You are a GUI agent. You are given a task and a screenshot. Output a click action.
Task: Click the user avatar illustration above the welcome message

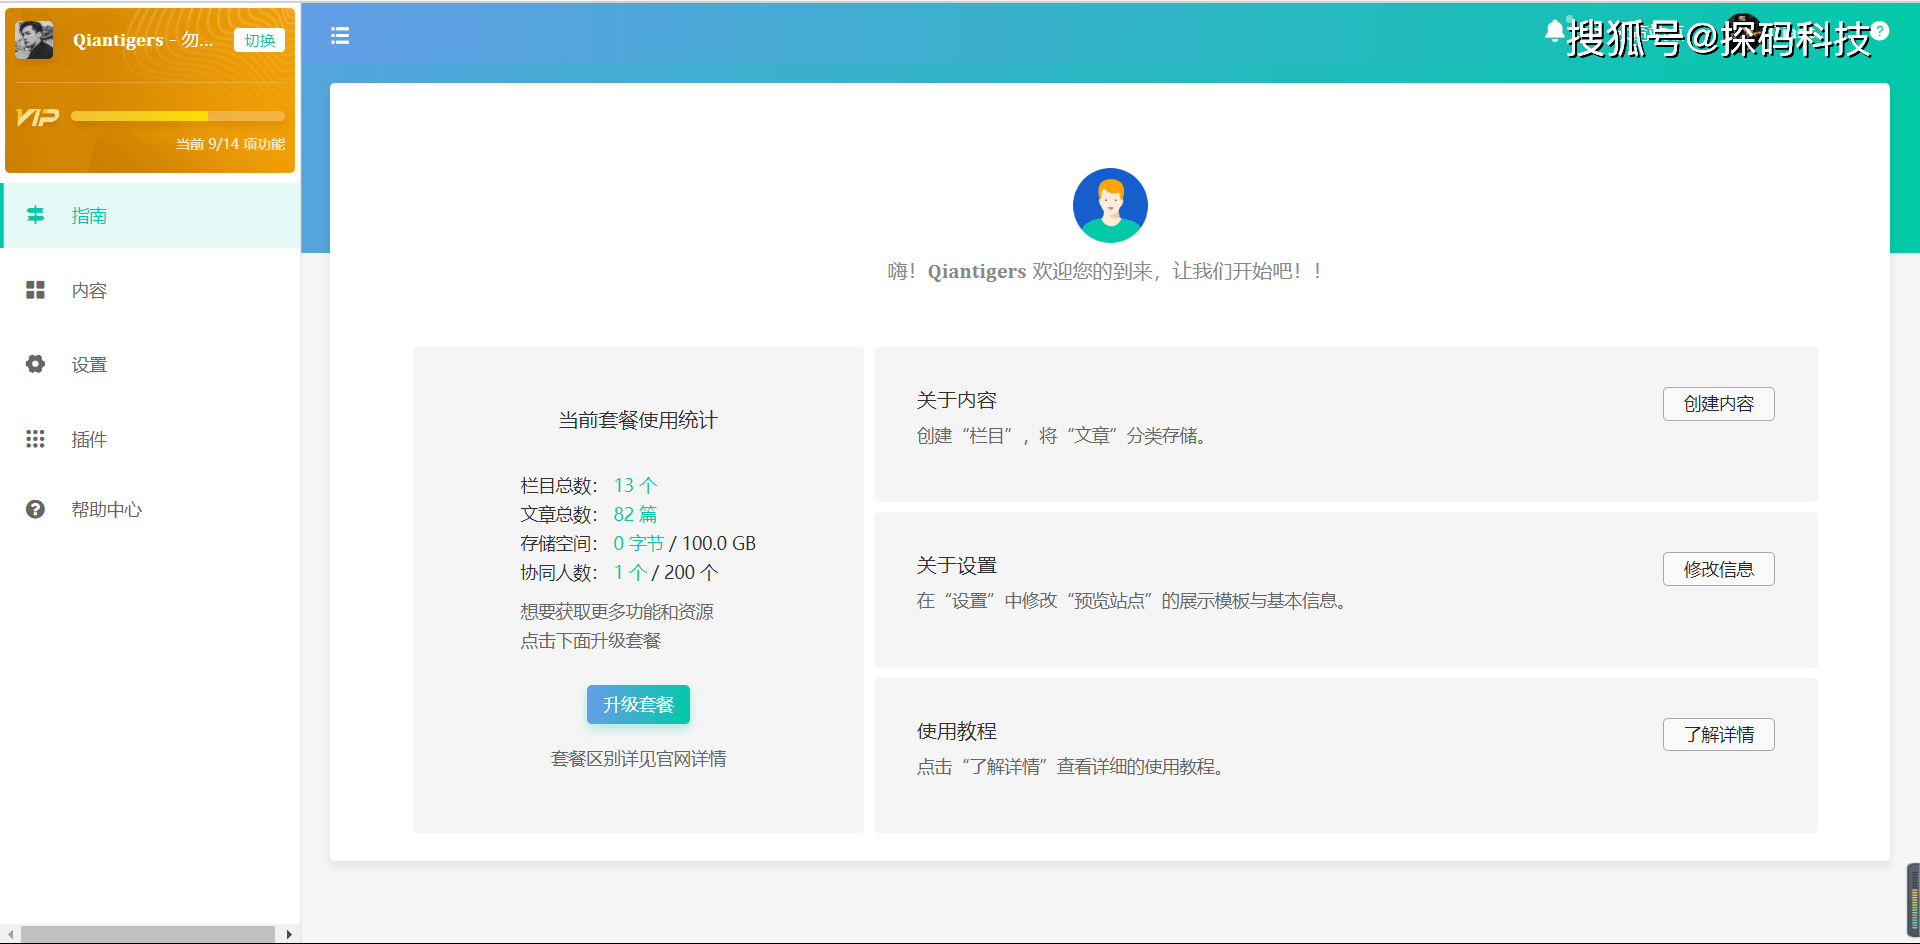(x=1110, y=205)
